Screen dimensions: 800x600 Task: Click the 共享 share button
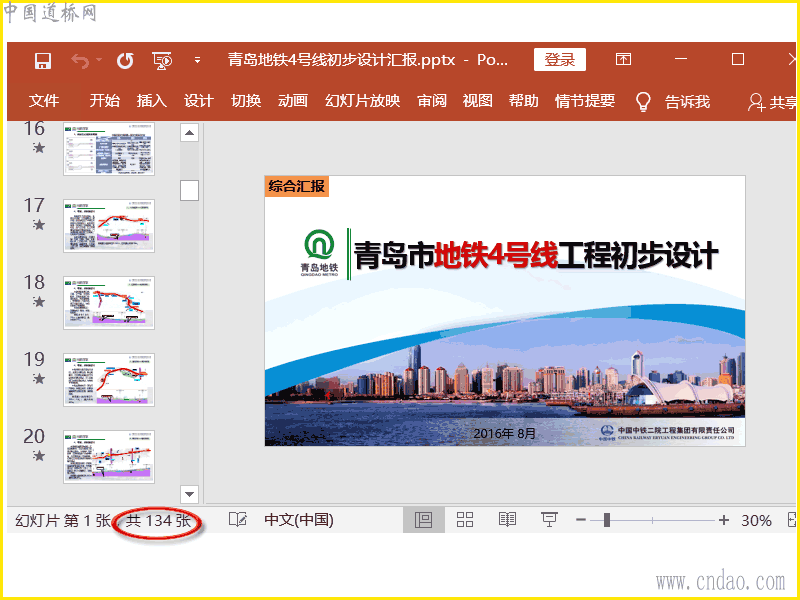[771, 102]
